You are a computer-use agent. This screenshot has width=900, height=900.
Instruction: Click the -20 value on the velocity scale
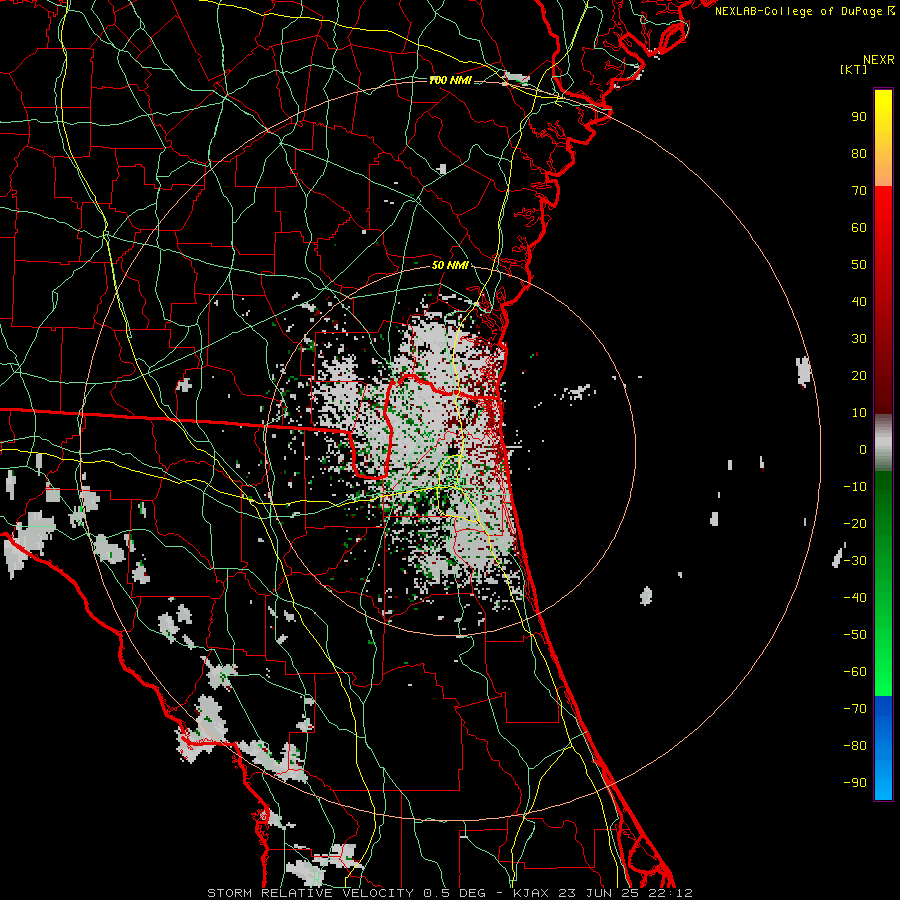click(x=855, y=524)
